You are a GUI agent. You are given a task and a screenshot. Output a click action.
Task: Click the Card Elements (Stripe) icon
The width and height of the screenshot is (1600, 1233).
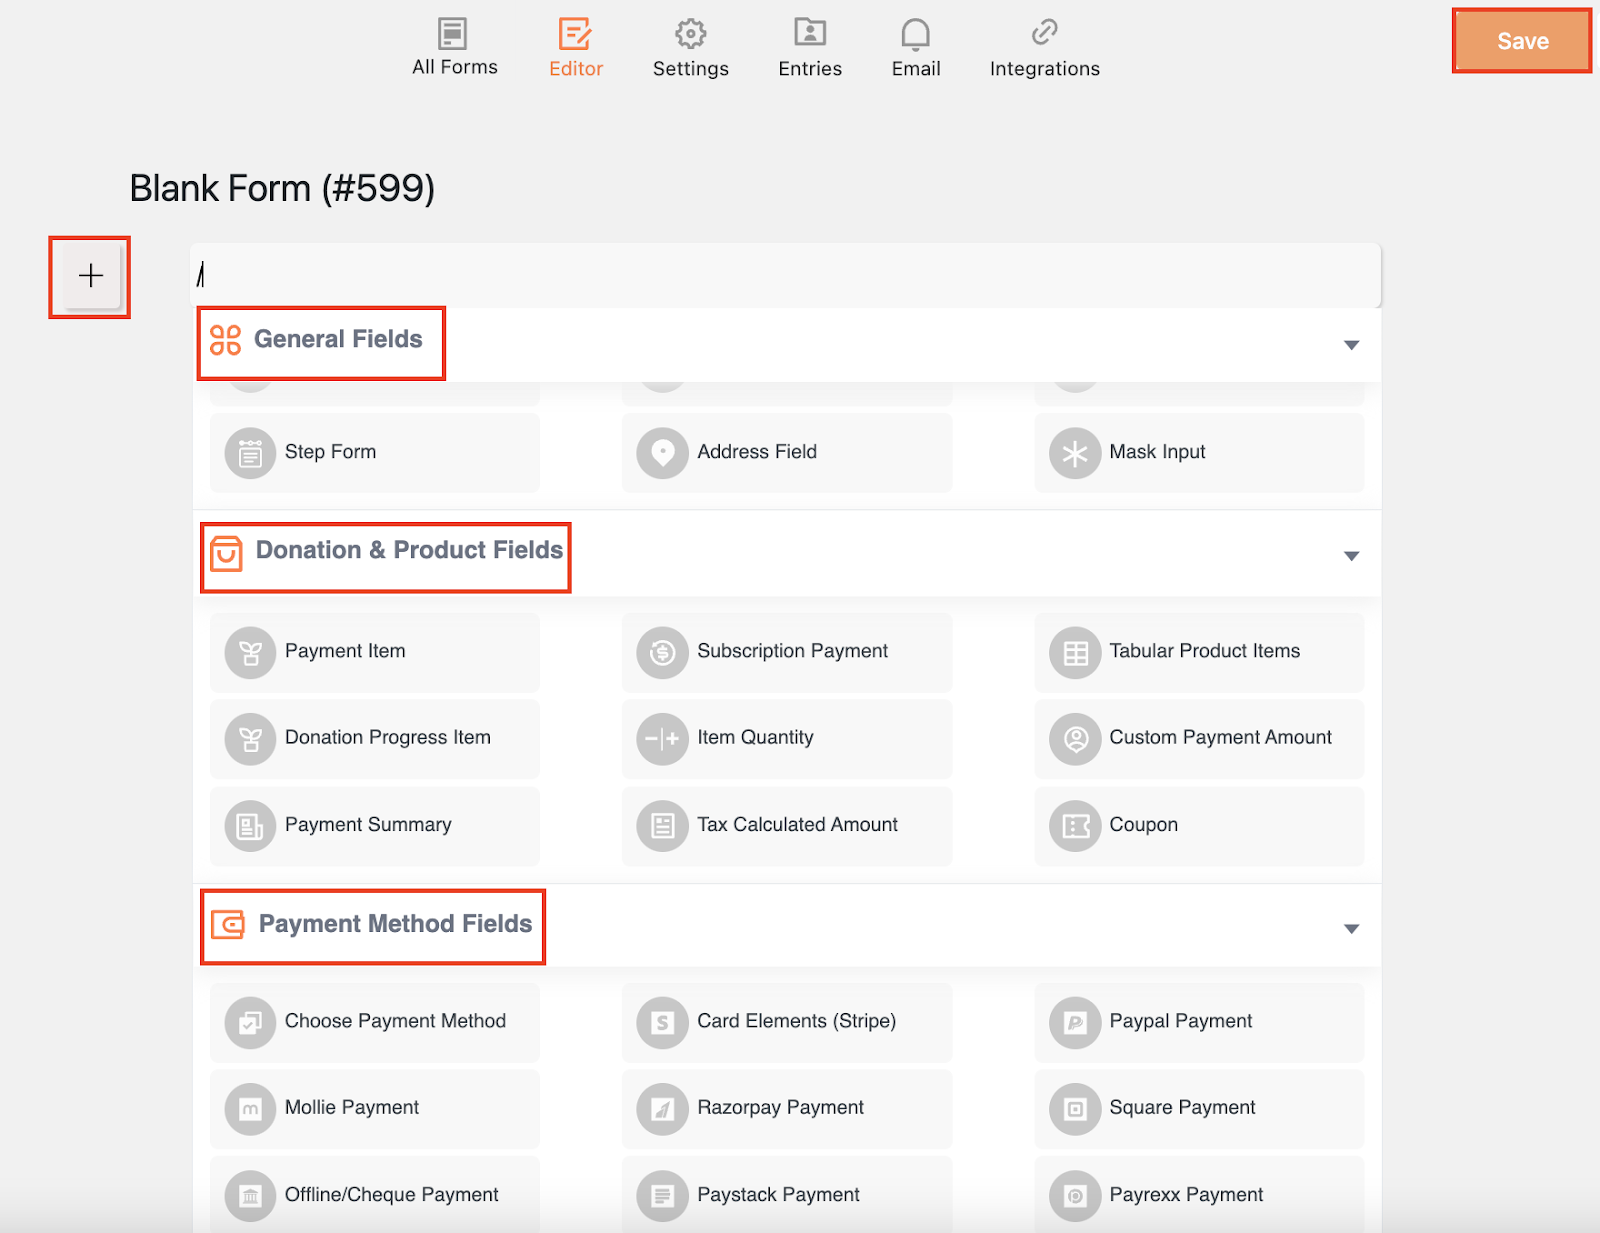(x=662, y=1023)
